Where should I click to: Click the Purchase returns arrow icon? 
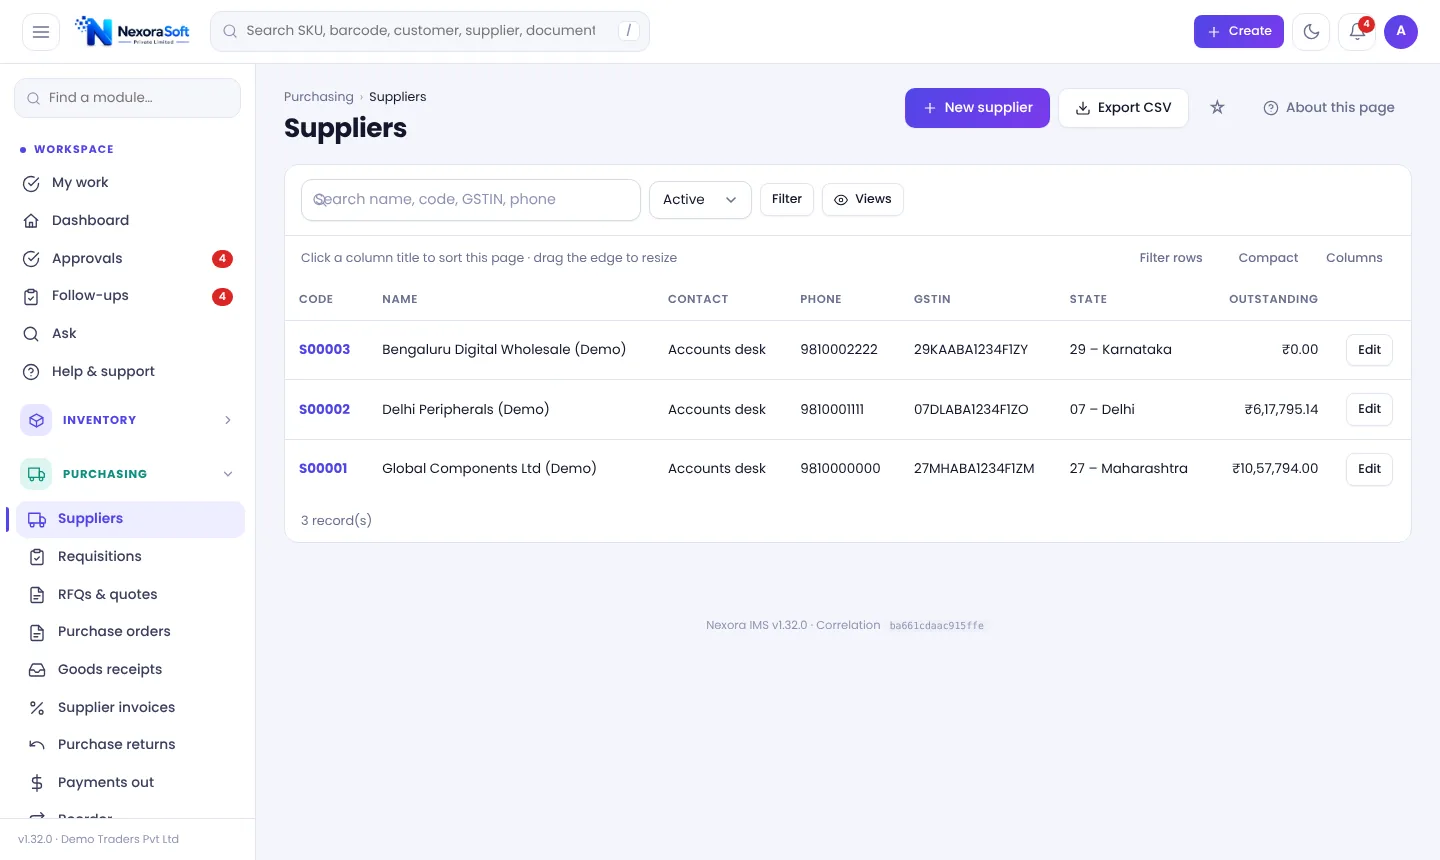37,745
